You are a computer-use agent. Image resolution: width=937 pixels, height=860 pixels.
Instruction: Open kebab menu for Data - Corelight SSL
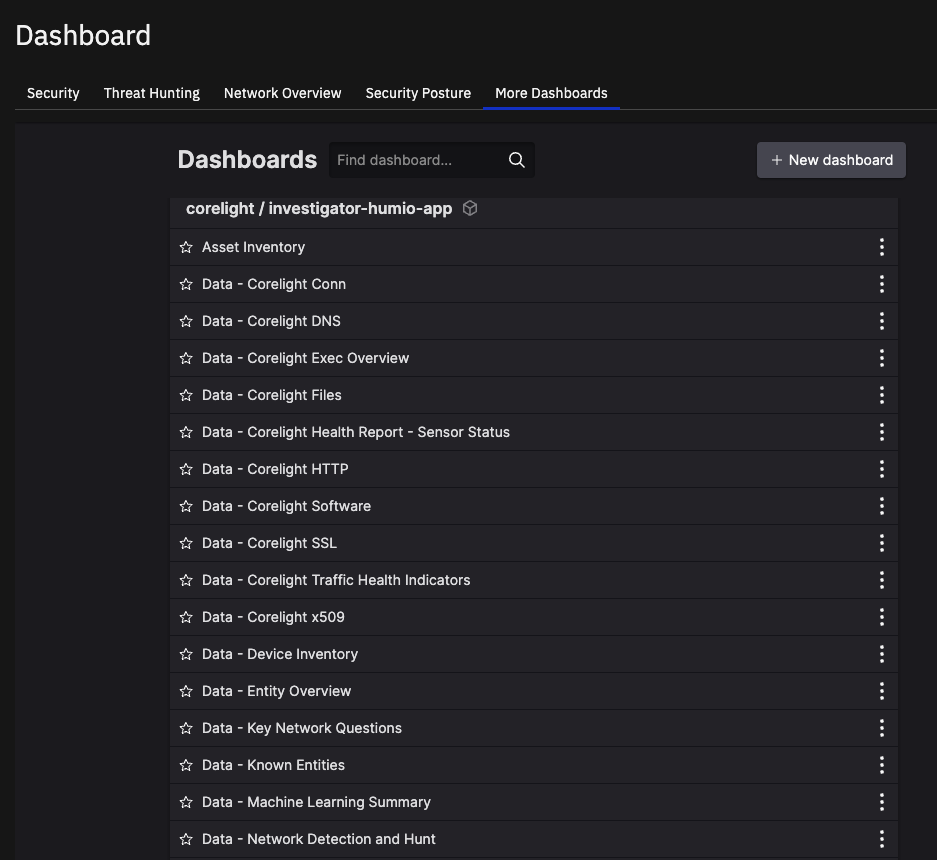click(881, 544)
